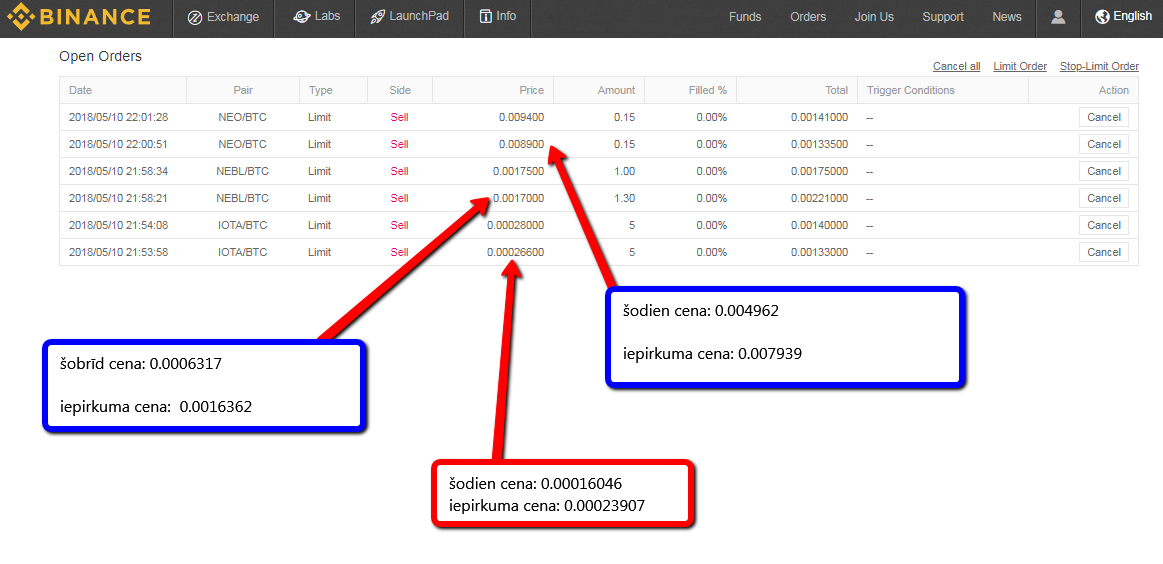The width and height of the screenshot is (1163, 564).
Task: Open the LaunchPad page
Action: click(x=409, y=16)
